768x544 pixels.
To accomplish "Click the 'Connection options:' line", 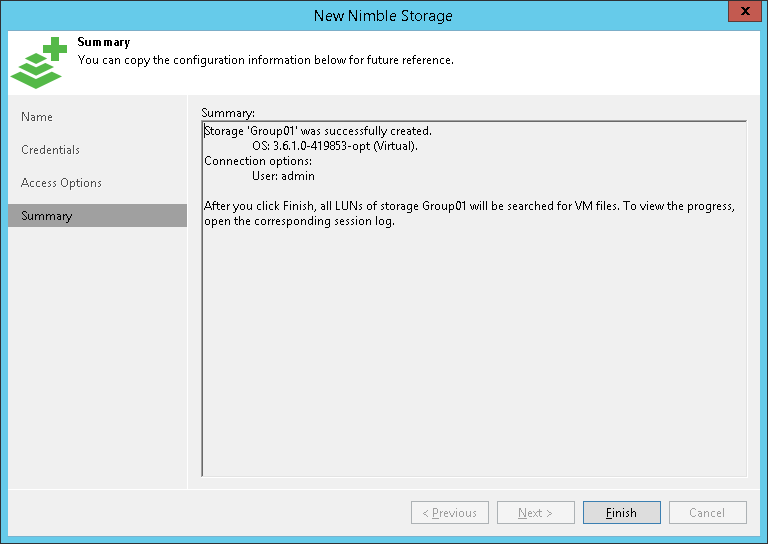I will [258, 161].
